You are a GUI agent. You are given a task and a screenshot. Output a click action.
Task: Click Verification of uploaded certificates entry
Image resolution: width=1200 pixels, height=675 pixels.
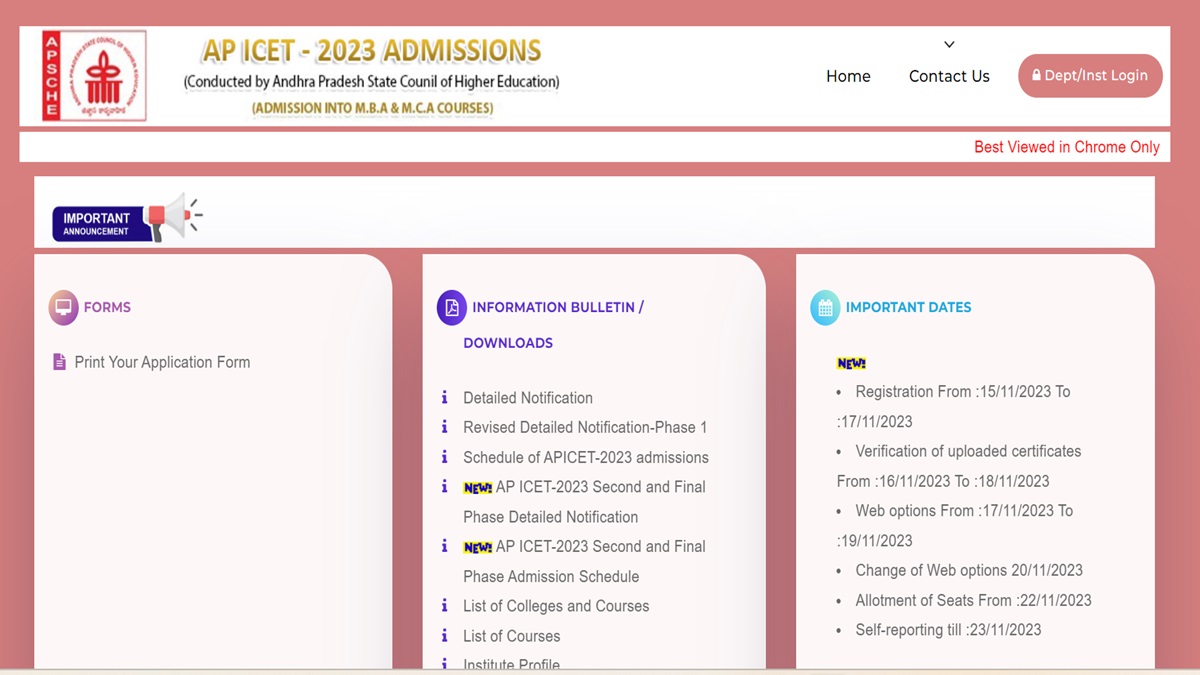coord(959,466)
